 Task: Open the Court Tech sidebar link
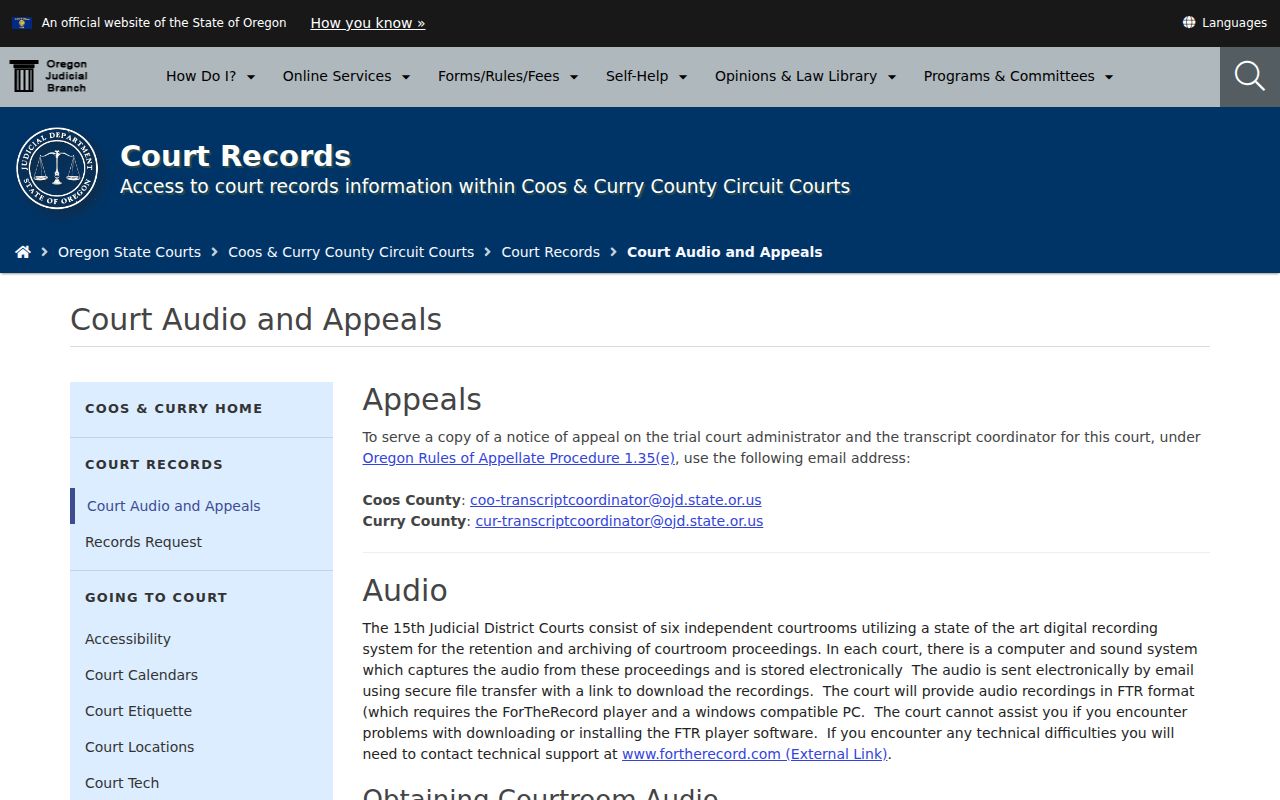[x=122, y=783]
